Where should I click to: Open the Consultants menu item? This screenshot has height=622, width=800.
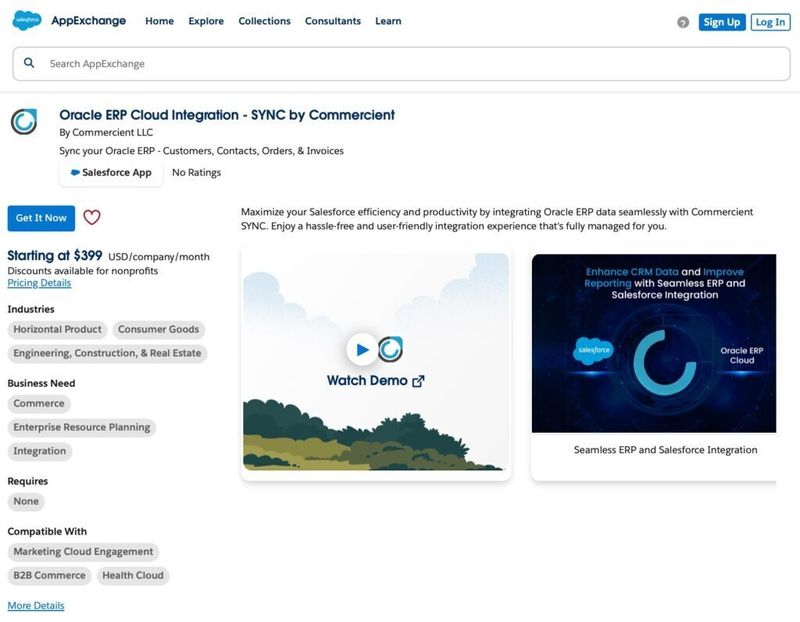(x=333, y=21)
